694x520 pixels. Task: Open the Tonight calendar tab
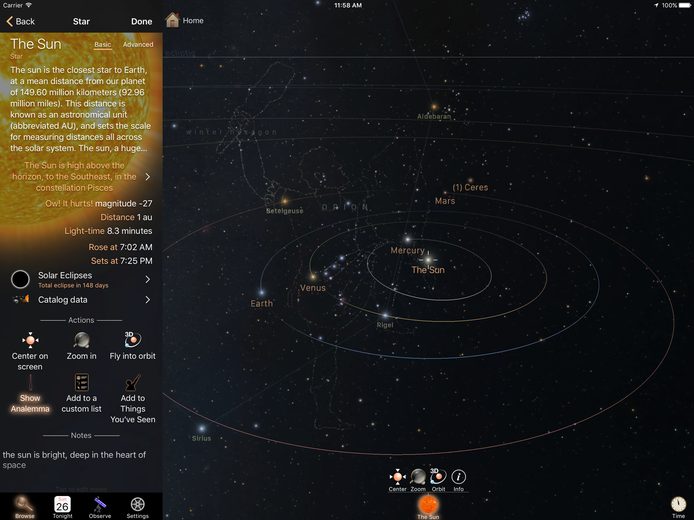(62, 507)
